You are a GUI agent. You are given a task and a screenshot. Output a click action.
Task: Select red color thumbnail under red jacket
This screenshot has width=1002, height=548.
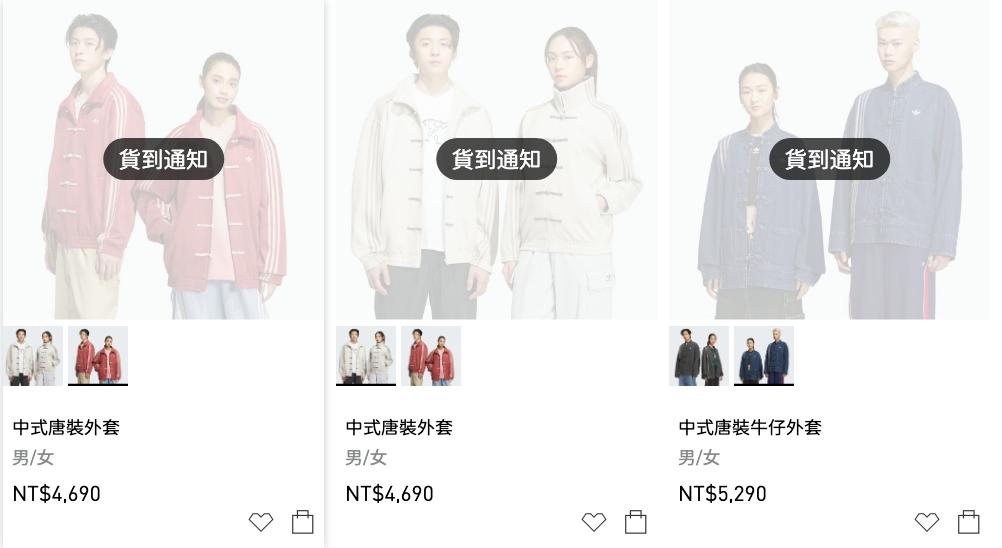coord(98,356)
